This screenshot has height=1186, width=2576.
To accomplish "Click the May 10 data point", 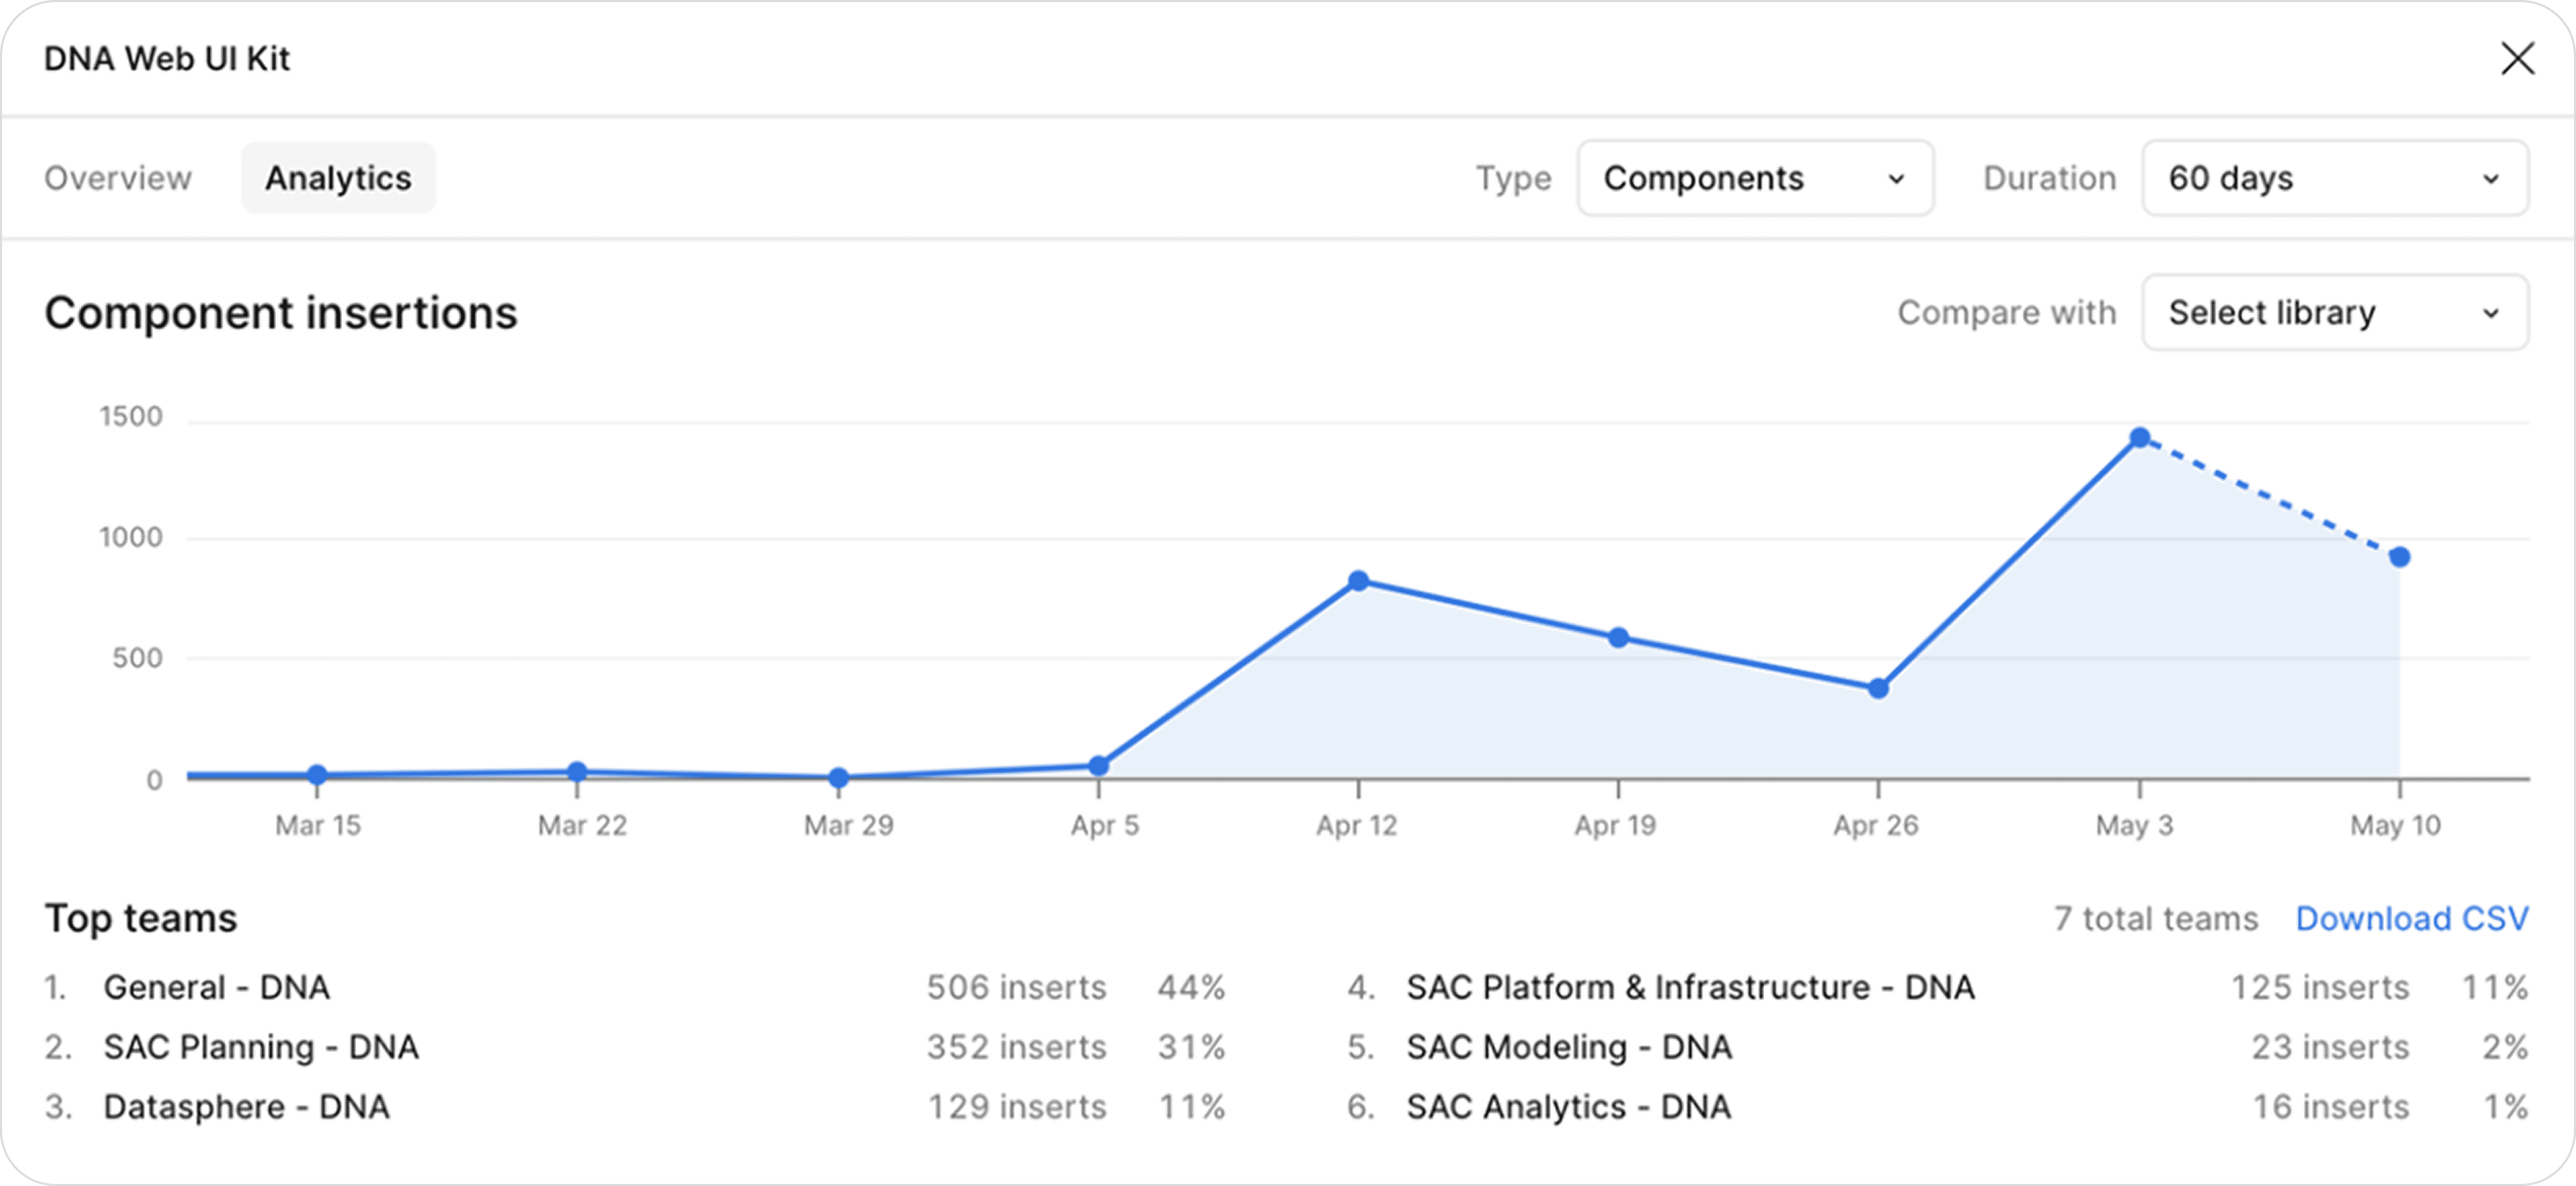I will point(2399,557).
